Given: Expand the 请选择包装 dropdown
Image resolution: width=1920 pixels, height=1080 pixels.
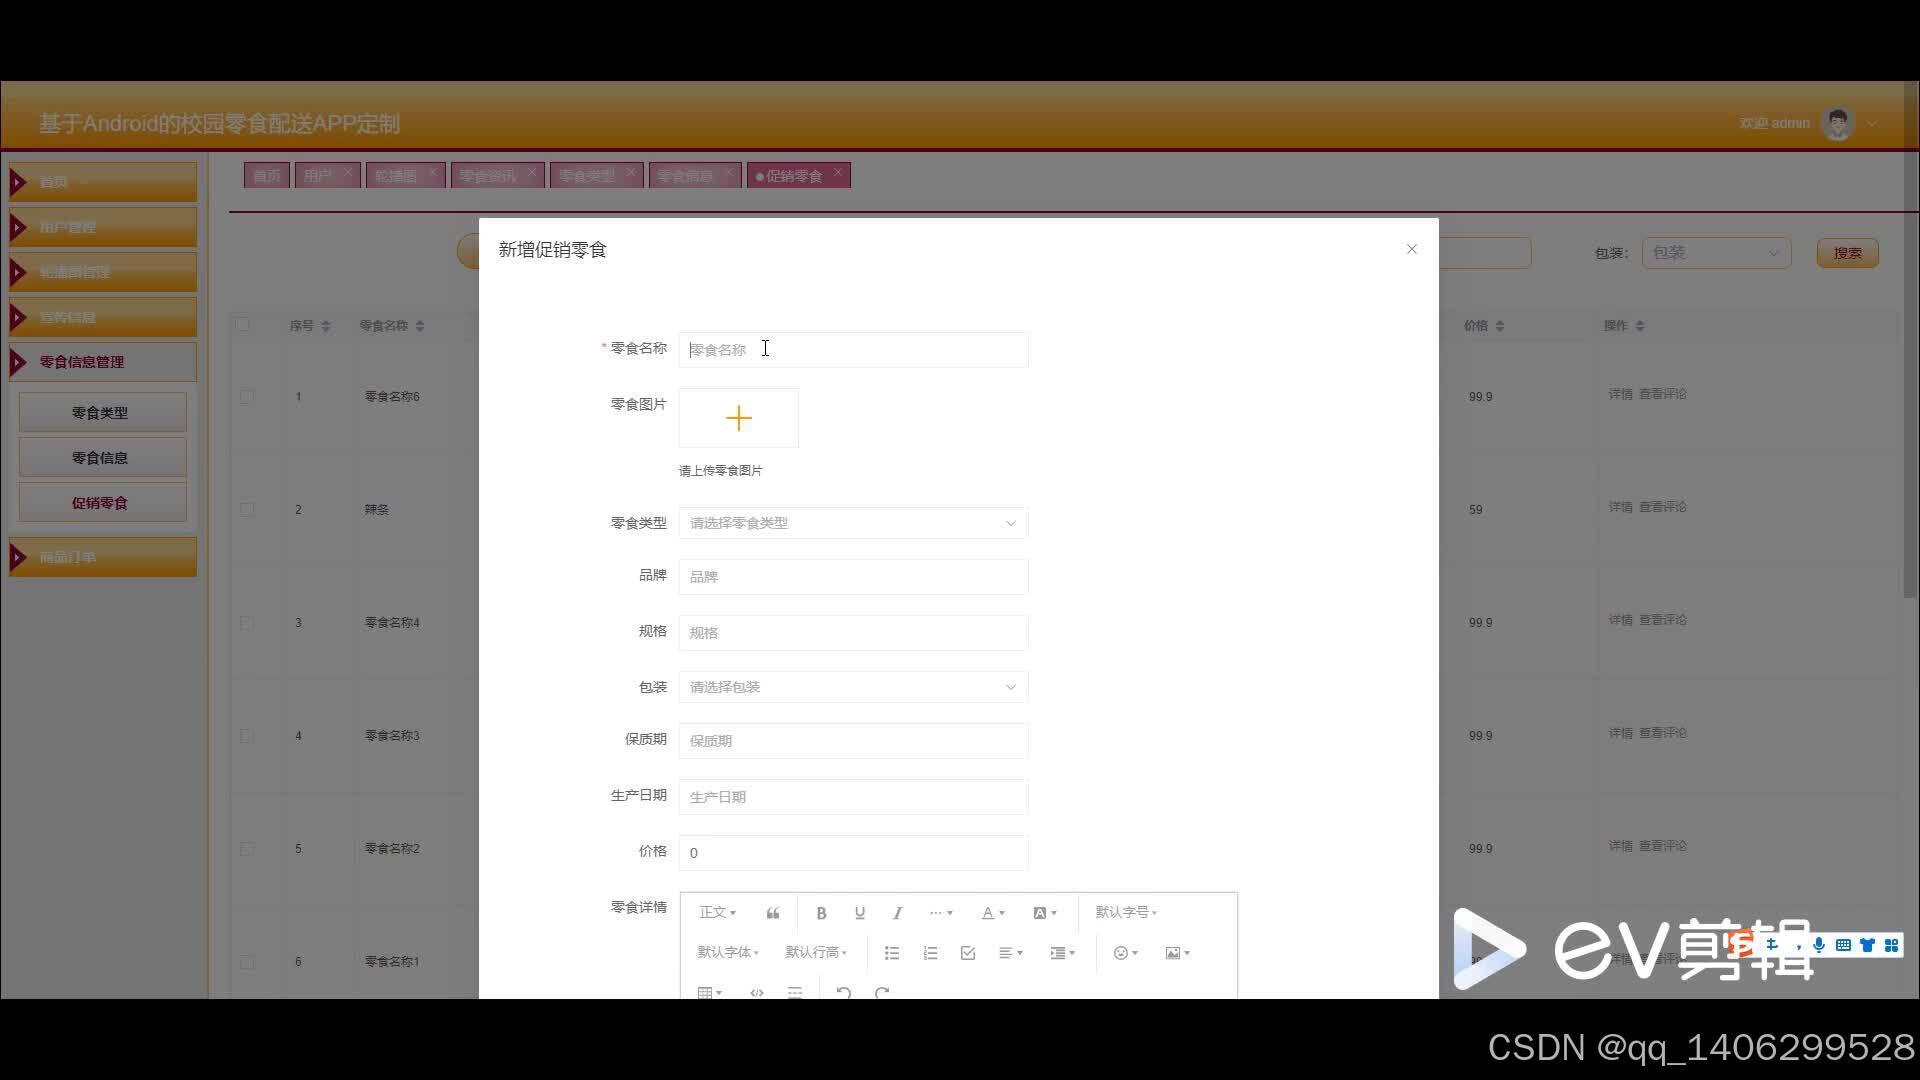Looking at the screenshot, I should point(853,687).
